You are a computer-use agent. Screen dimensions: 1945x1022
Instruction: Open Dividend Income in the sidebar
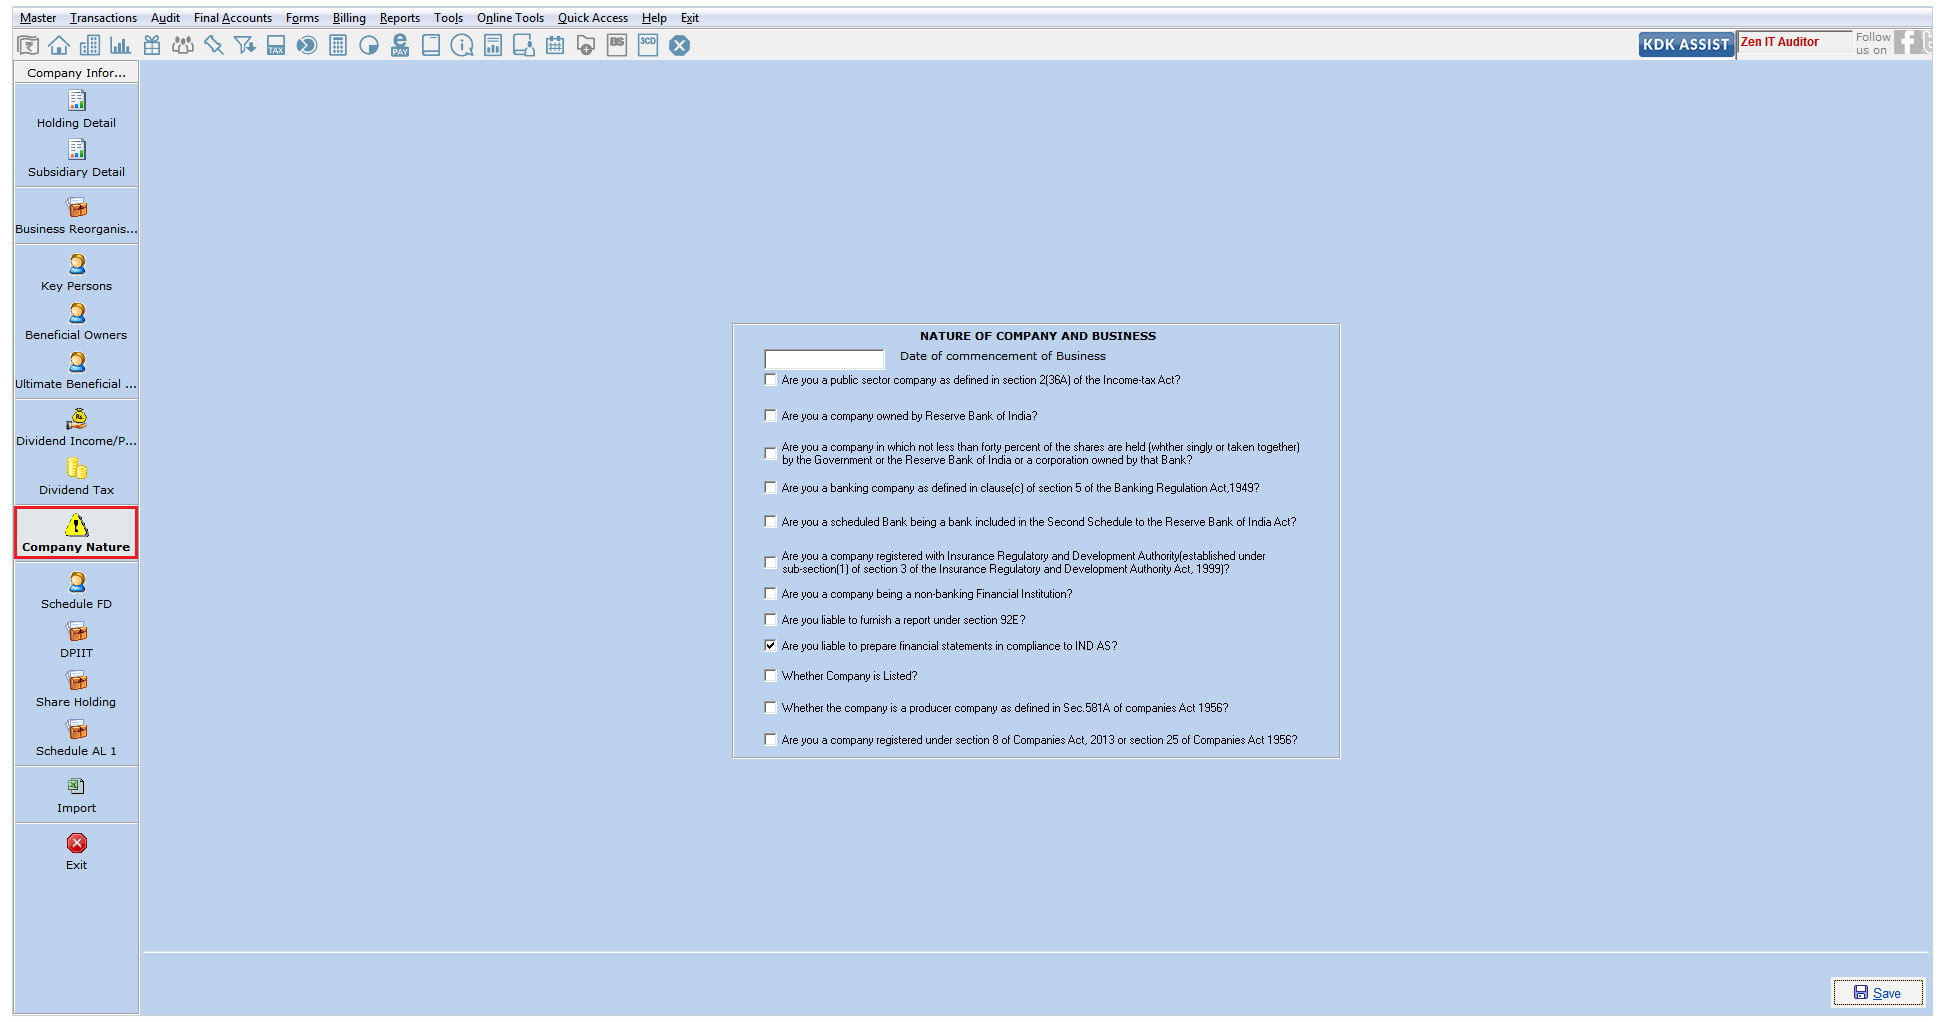click(x=76, y=428)
